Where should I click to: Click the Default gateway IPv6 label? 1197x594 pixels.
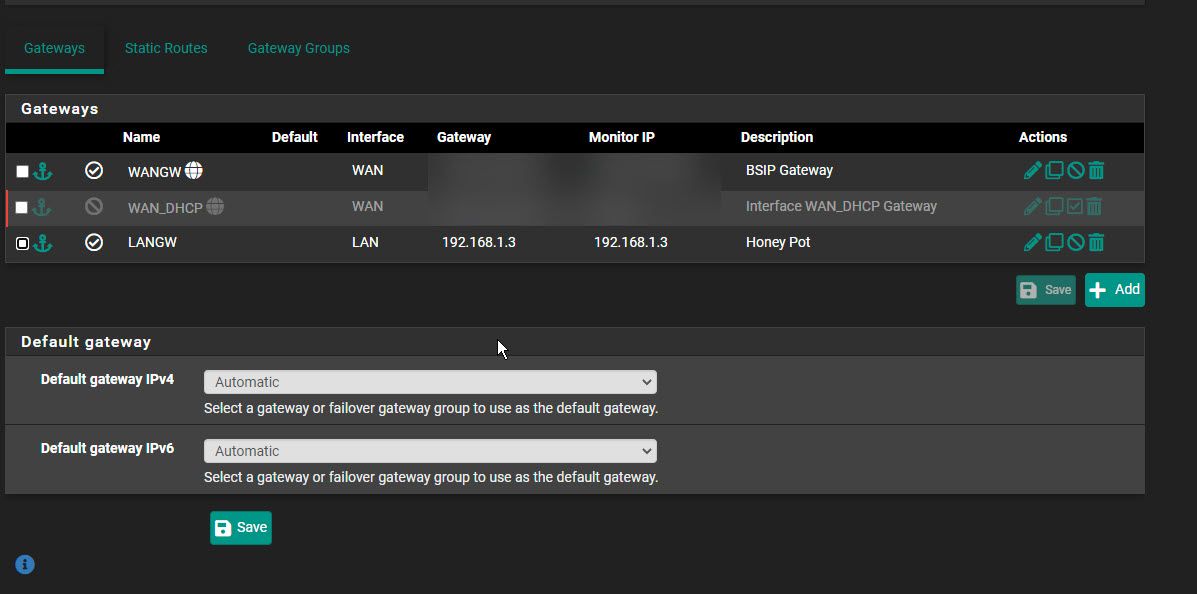108,448
